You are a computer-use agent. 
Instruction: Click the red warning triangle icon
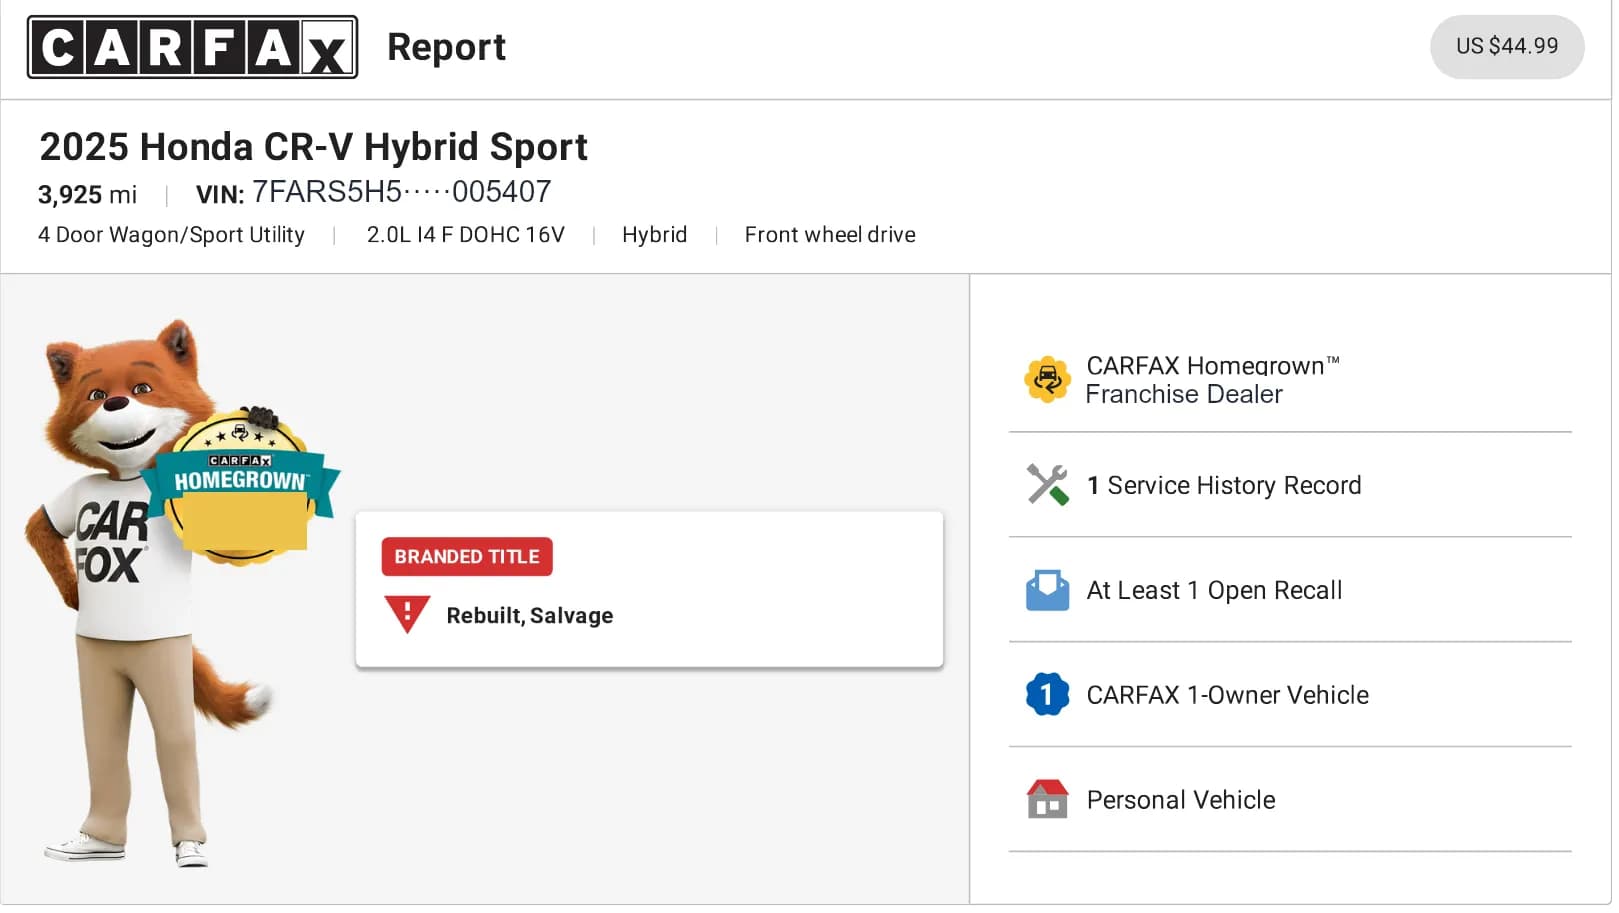point(407,614)
